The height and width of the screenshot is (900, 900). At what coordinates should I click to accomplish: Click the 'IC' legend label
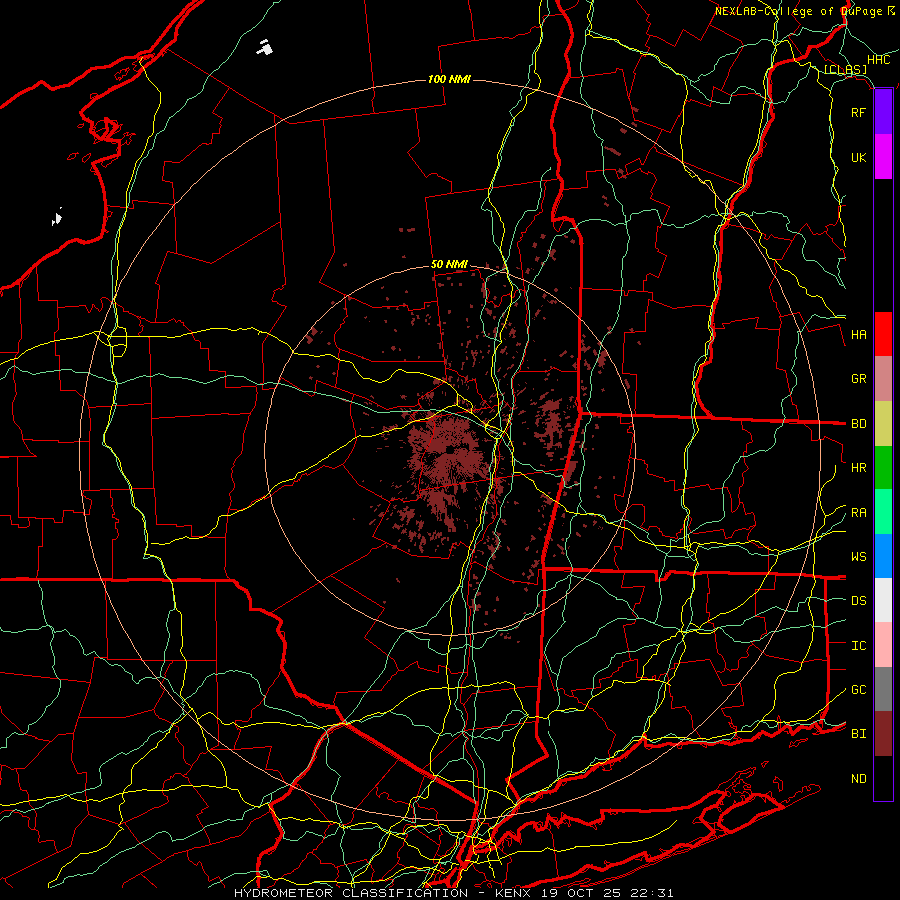point(859,646)
